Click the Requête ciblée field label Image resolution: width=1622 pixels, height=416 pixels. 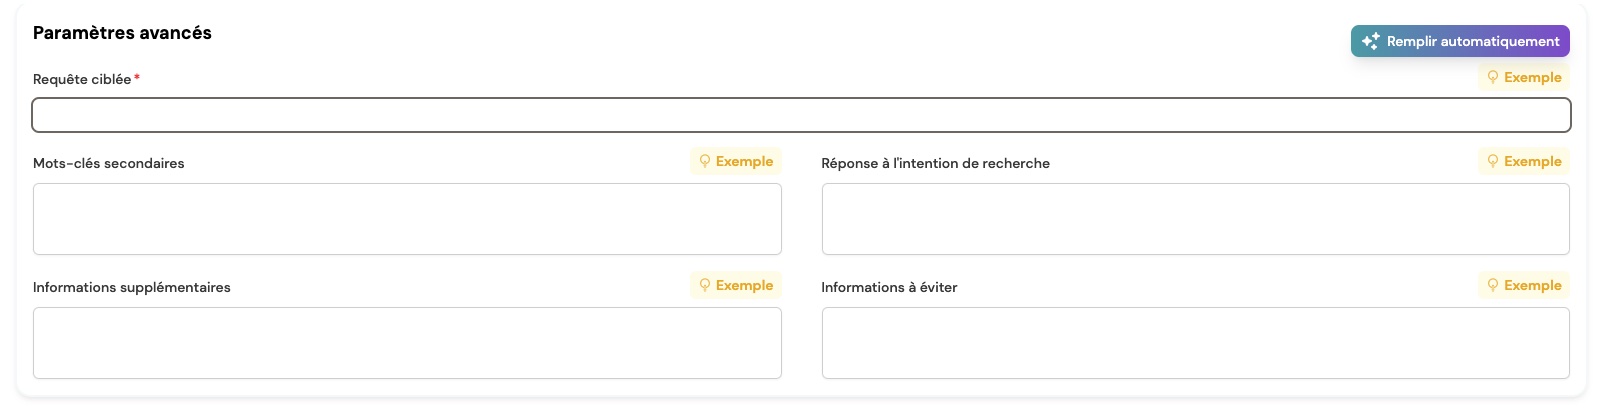[x=82, y=79]
